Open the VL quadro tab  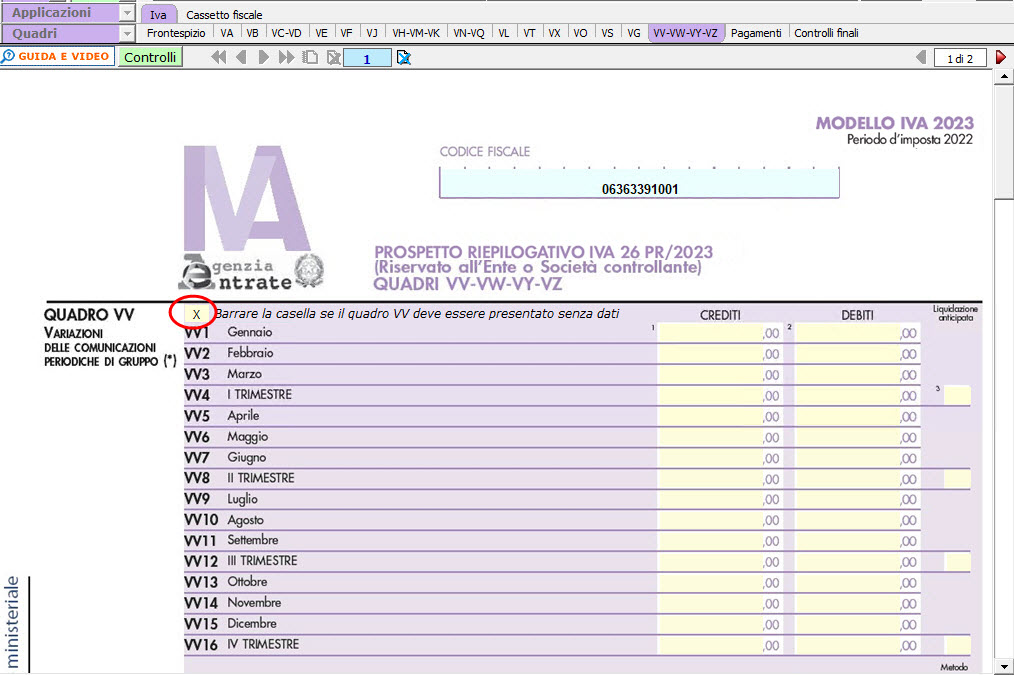(x=504, y=33)
